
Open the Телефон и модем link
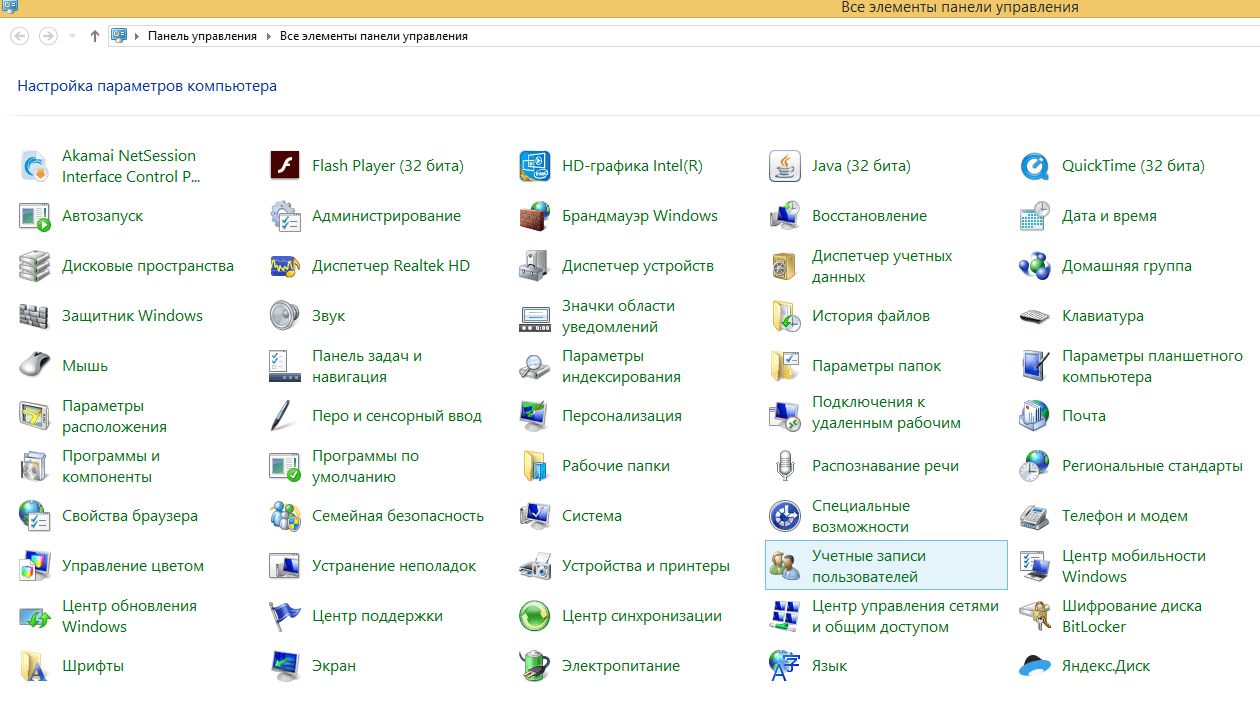1125,516
